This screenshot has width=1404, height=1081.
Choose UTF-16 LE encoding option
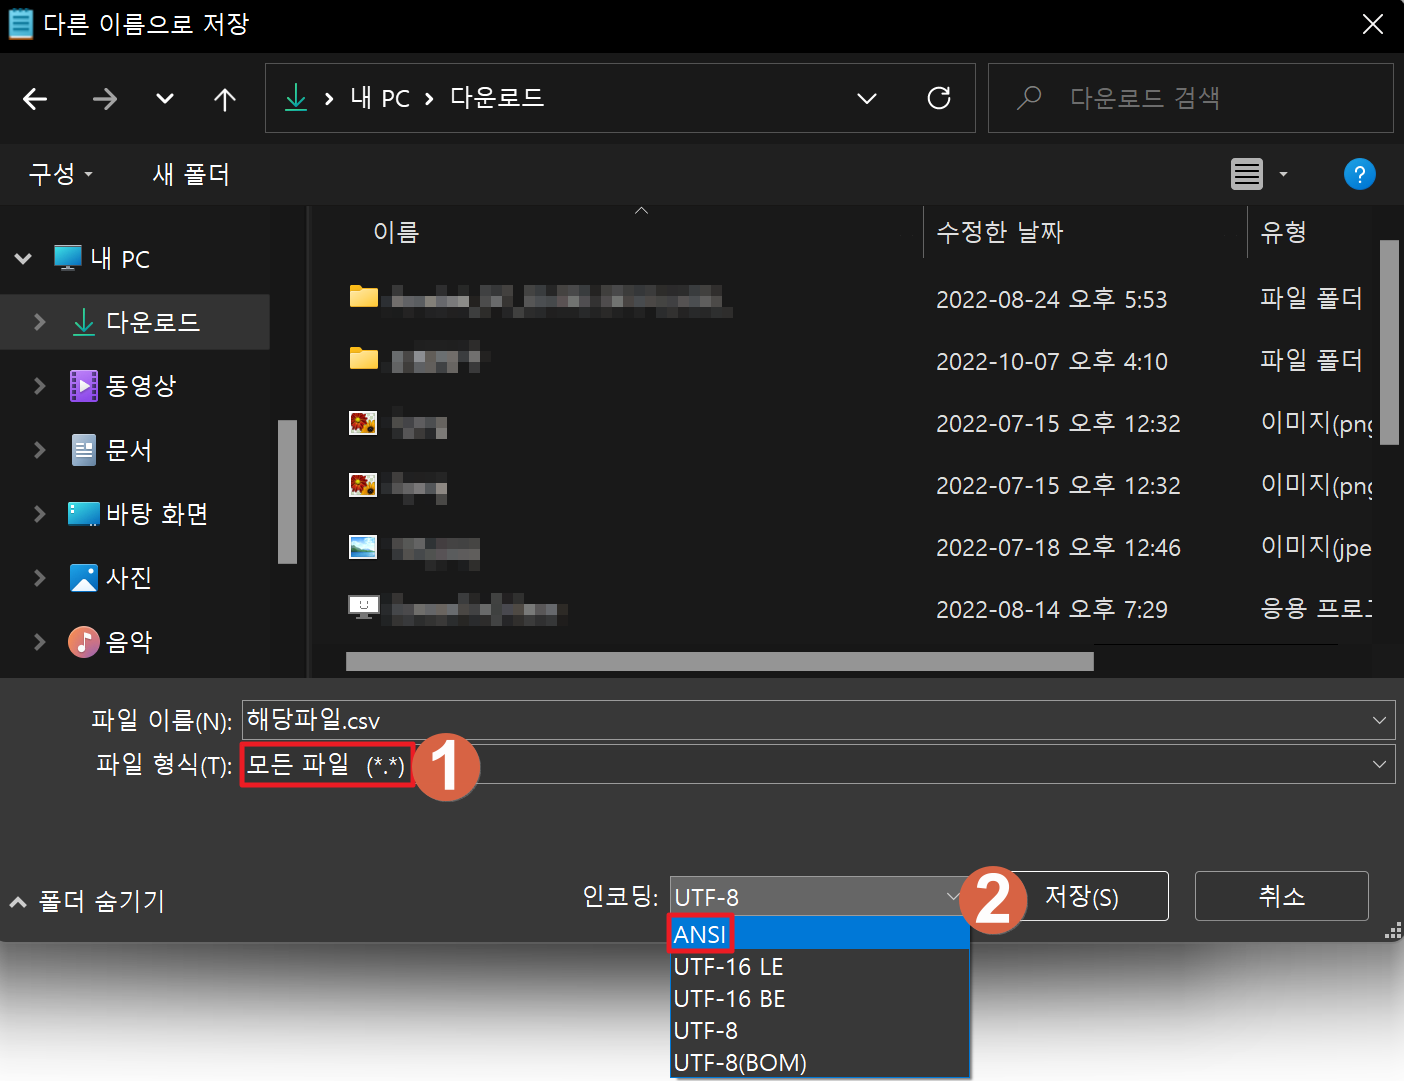tap(820, 967)
